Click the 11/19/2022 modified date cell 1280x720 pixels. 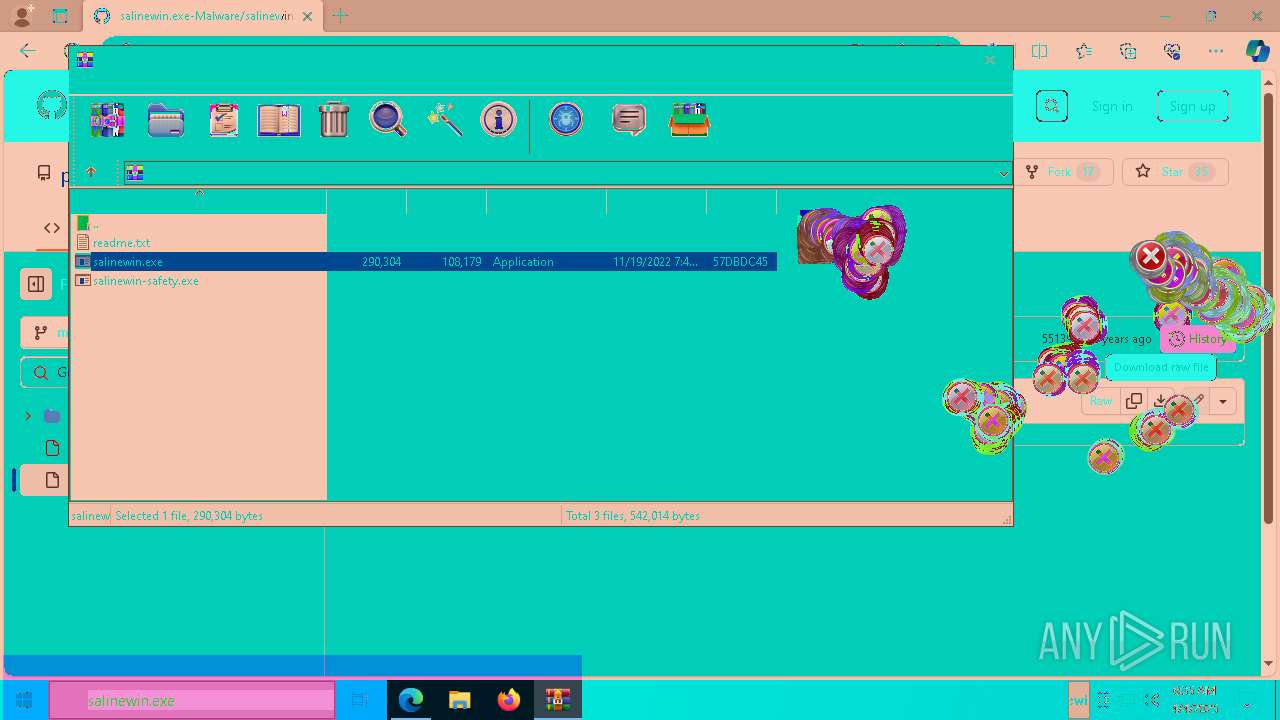[x=655, y=261]
